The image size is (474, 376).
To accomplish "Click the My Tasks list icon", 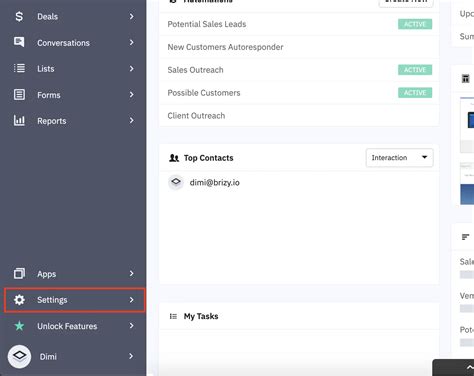I will [x=173, y=316].
